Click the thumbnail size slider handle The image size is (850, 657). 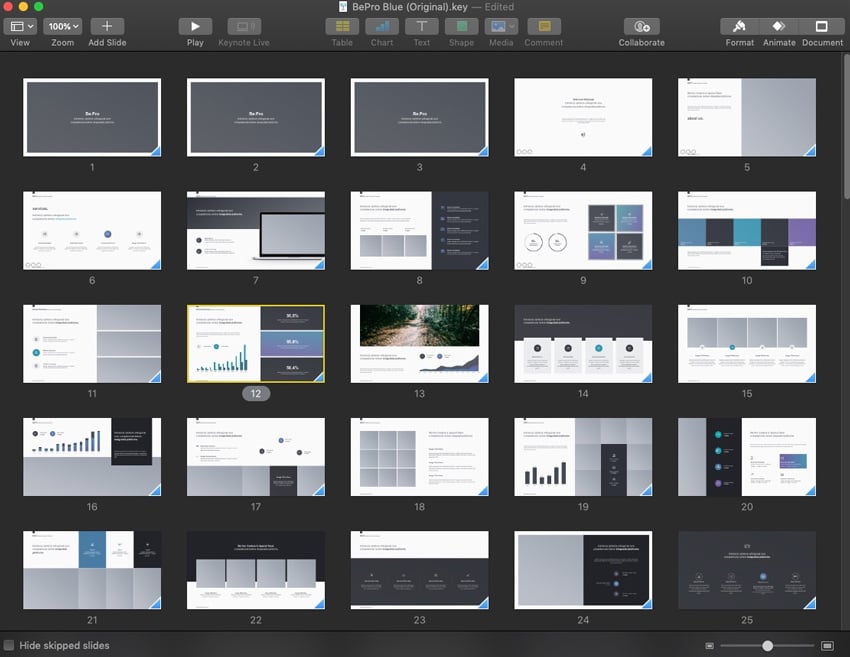tap(767, 646)
